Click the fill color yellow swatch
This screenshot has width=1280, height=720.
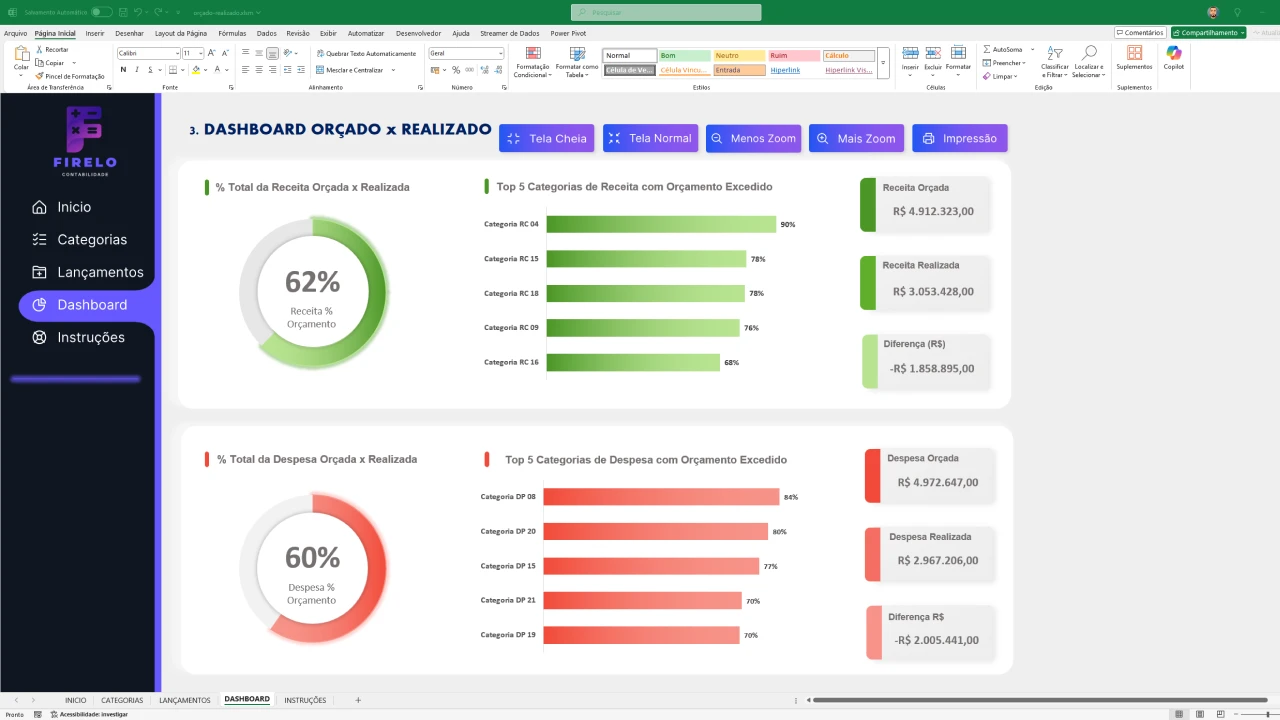point(196,70)
